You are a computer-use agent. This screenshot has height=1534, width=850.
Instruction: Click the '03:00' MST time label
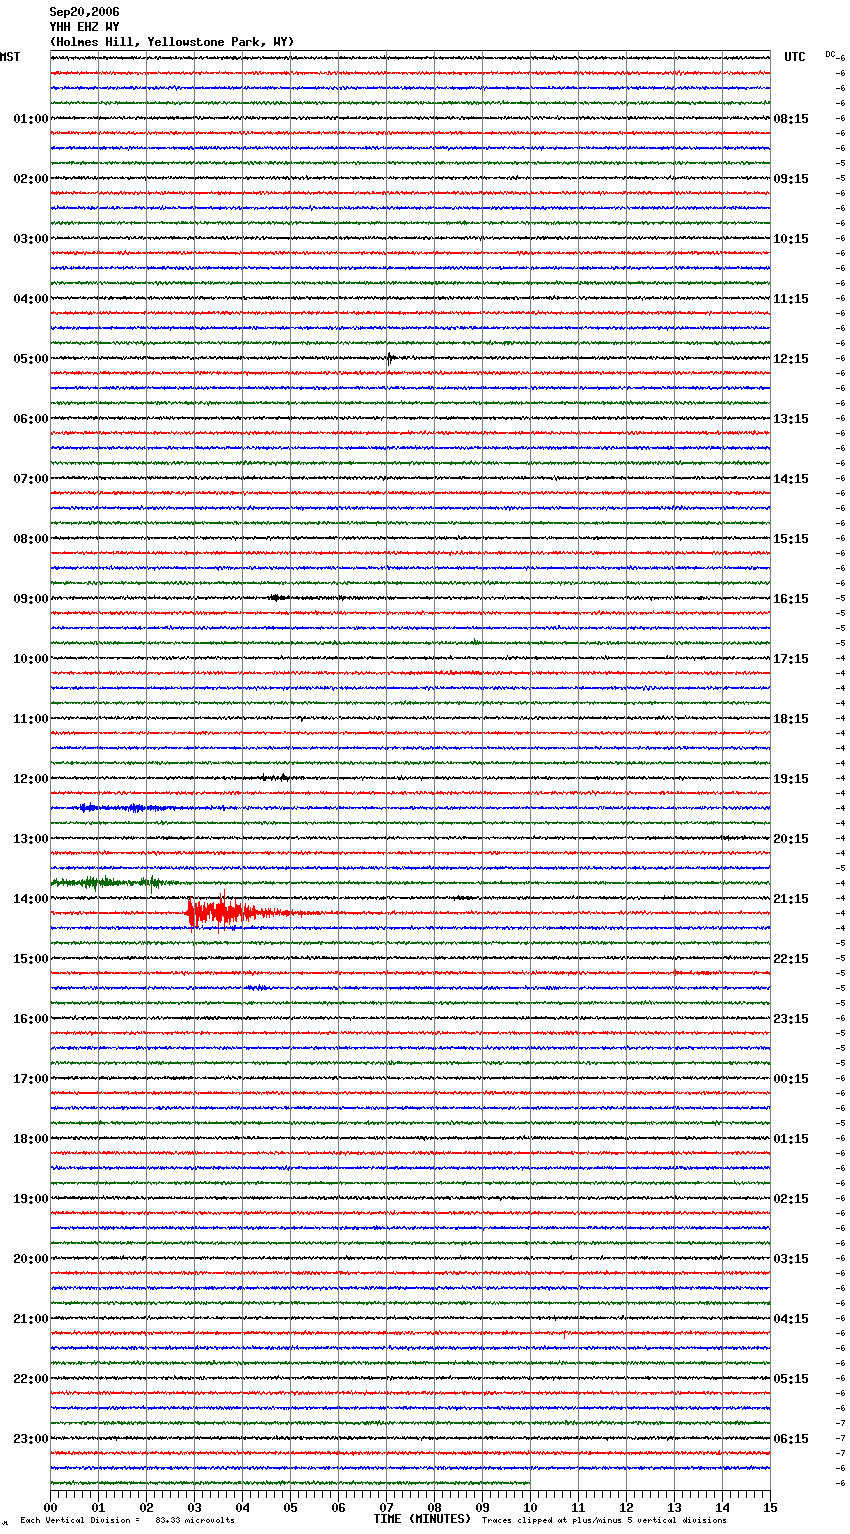click(31, 239)
